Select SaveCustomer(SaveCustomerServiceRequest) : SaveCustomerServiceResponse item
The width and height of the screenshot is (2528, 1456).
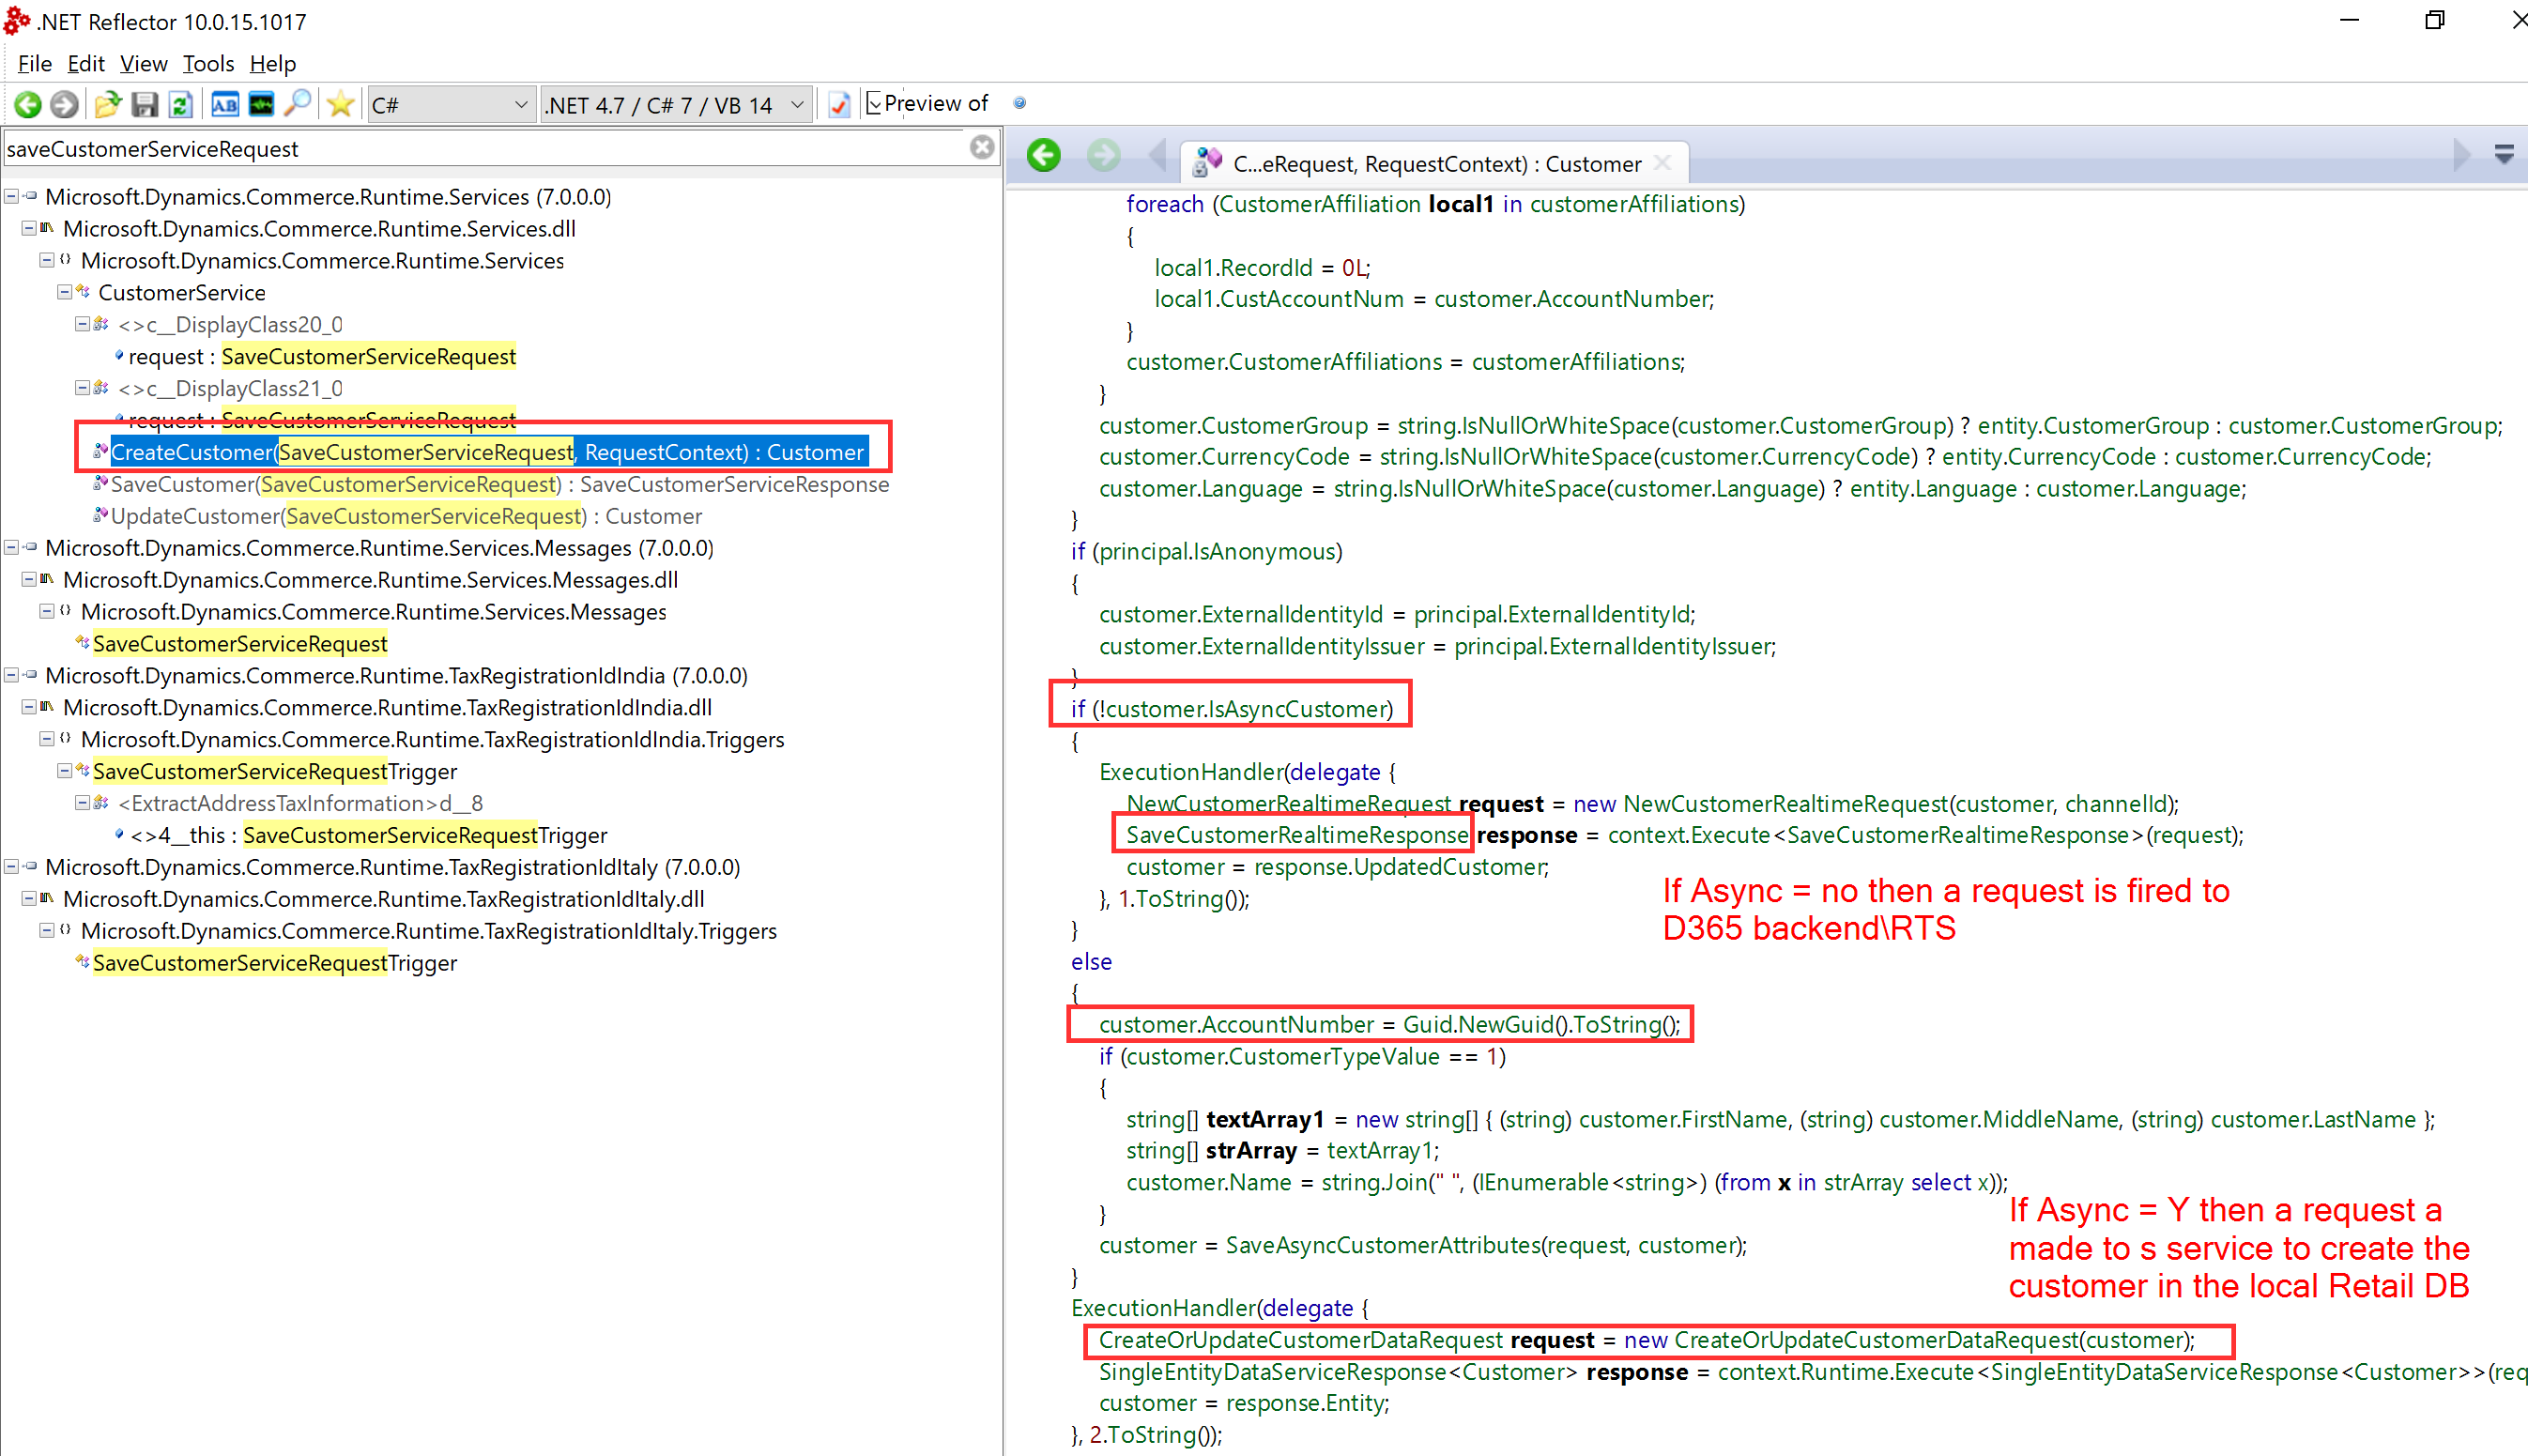point(500,484)
